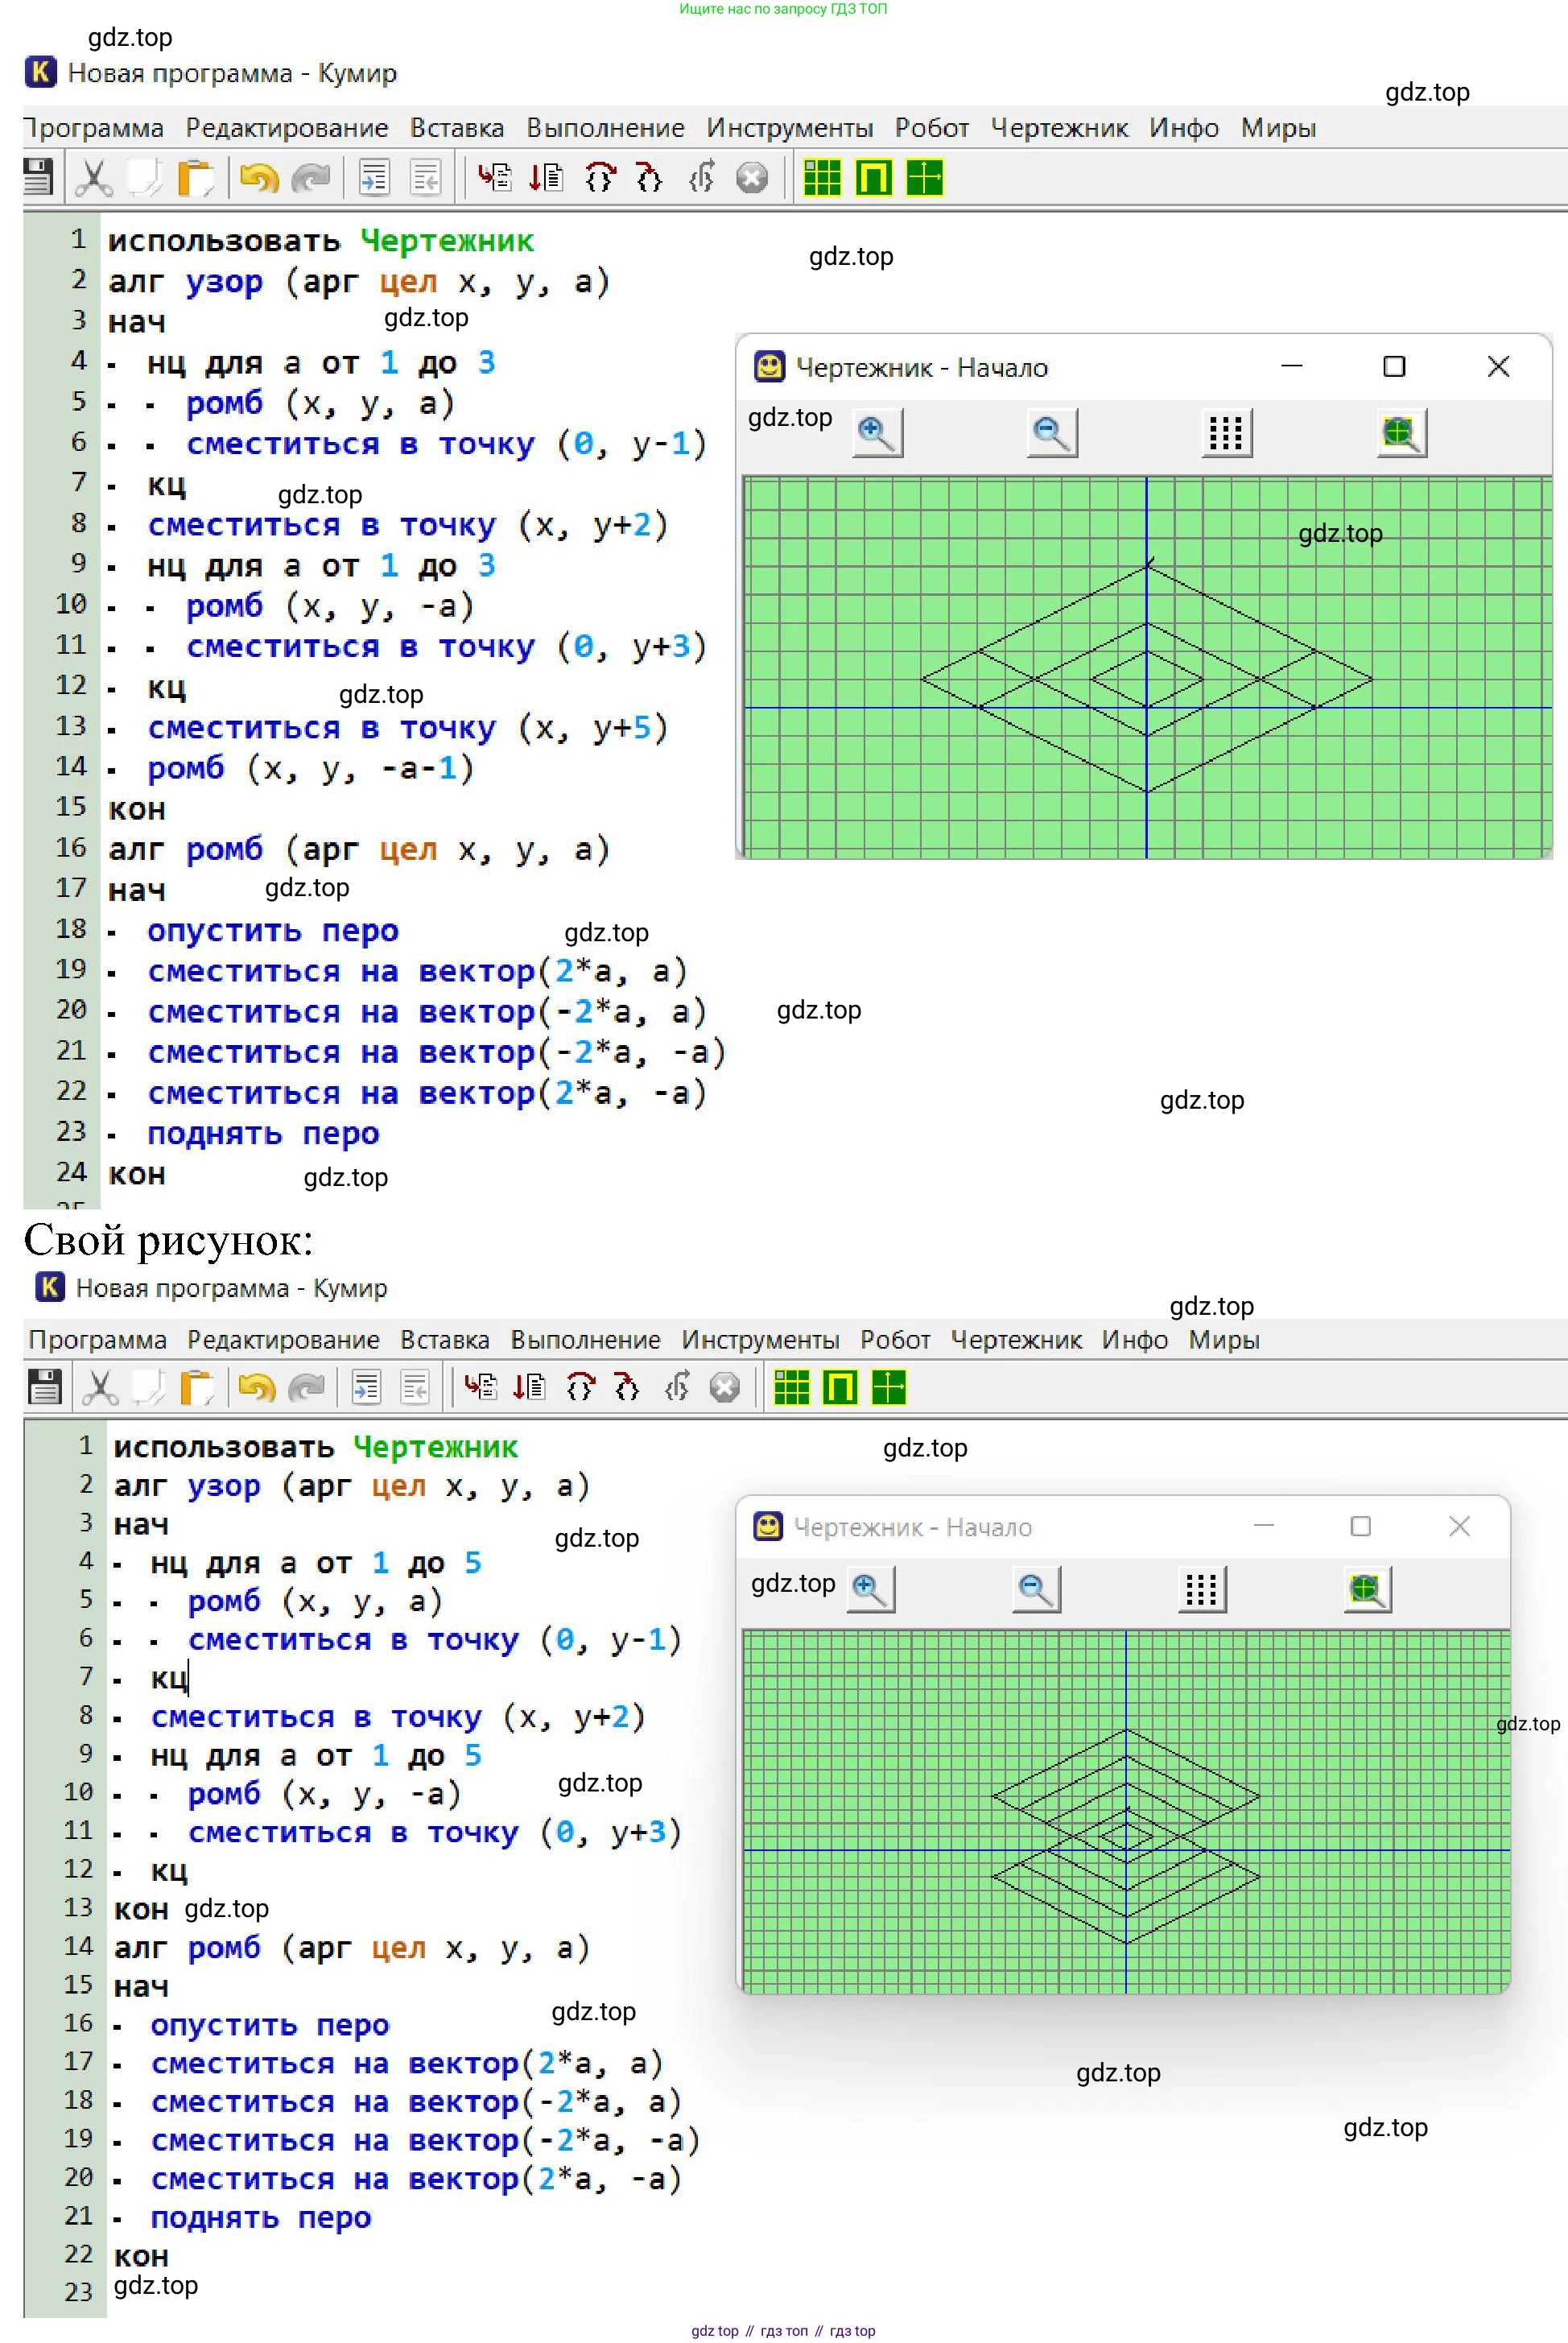The image size is (1568, 2343).
Task: Open the Редактирование menu in lower window
Action: tap(283, 1340)
